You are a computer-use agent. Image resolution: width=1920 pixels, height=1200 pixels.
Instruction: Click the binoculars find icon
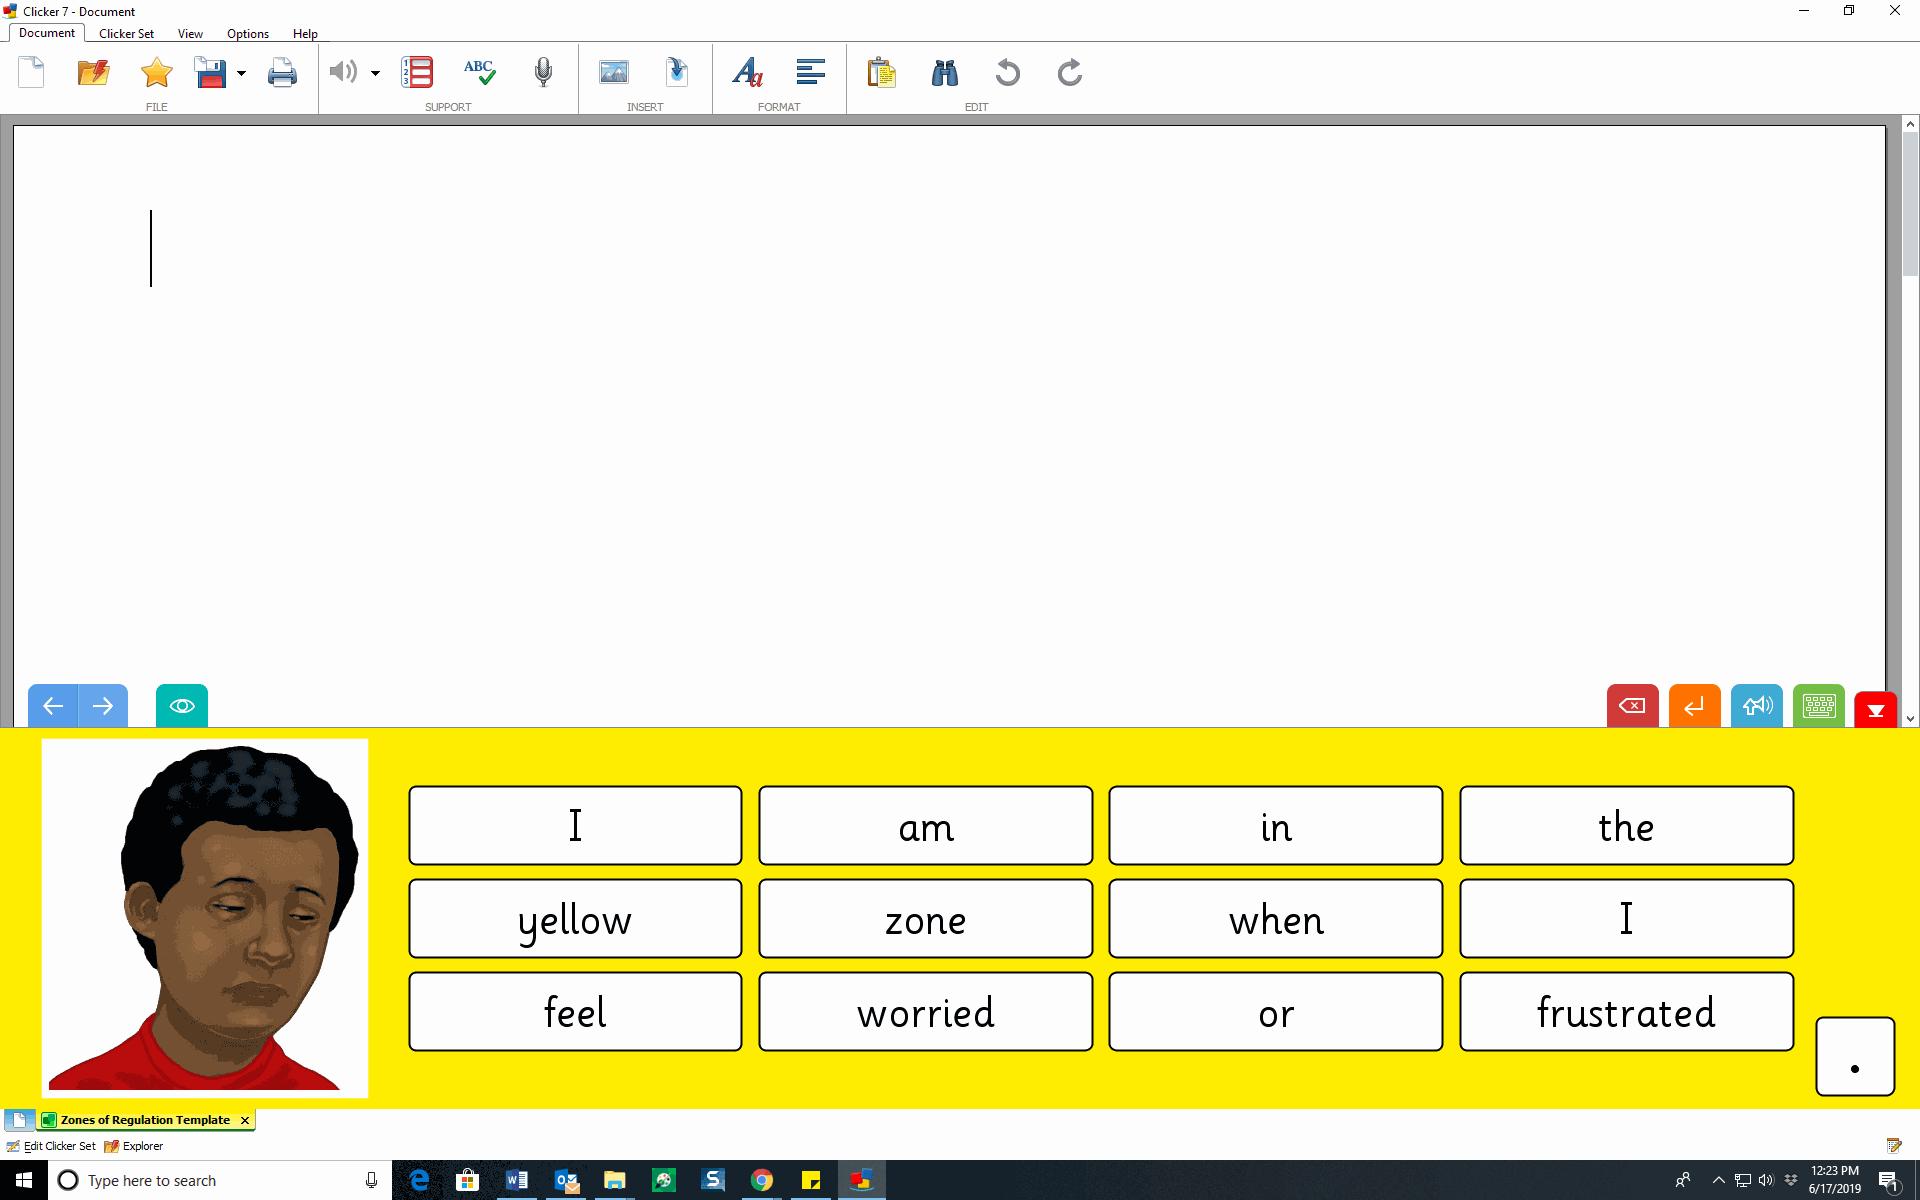tap(944, 72)
